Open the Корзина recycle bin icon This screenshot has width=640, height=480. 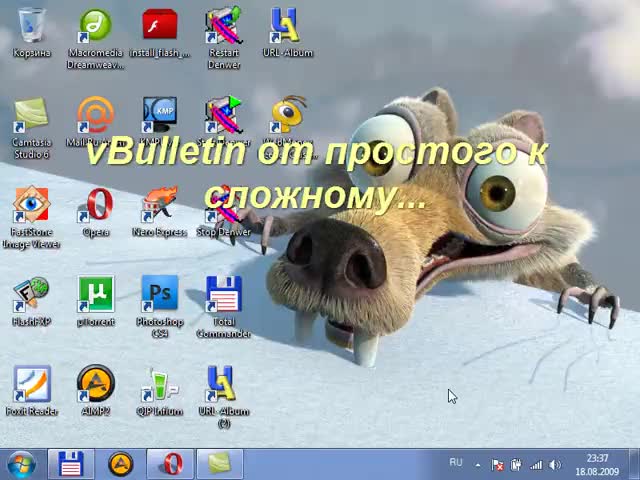(x=32, y=26)
